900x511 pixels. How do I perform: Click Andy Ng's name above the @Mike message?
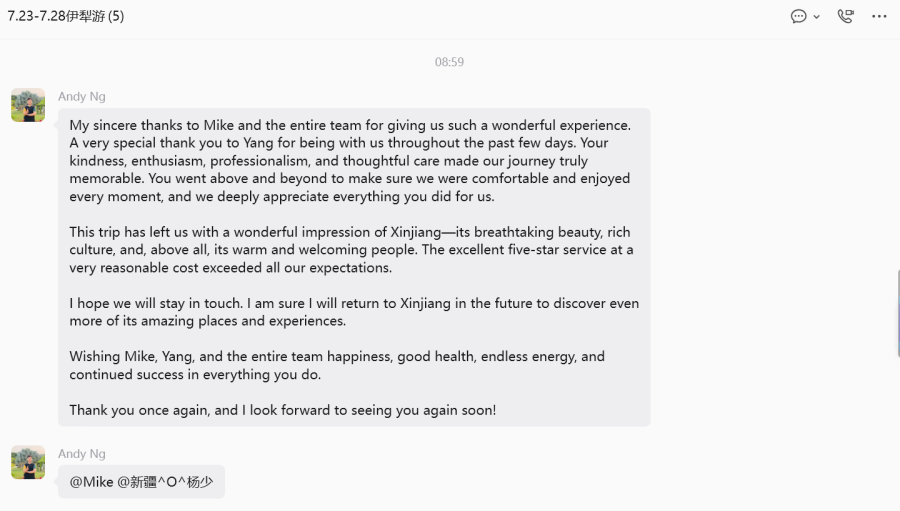[82, 454]
